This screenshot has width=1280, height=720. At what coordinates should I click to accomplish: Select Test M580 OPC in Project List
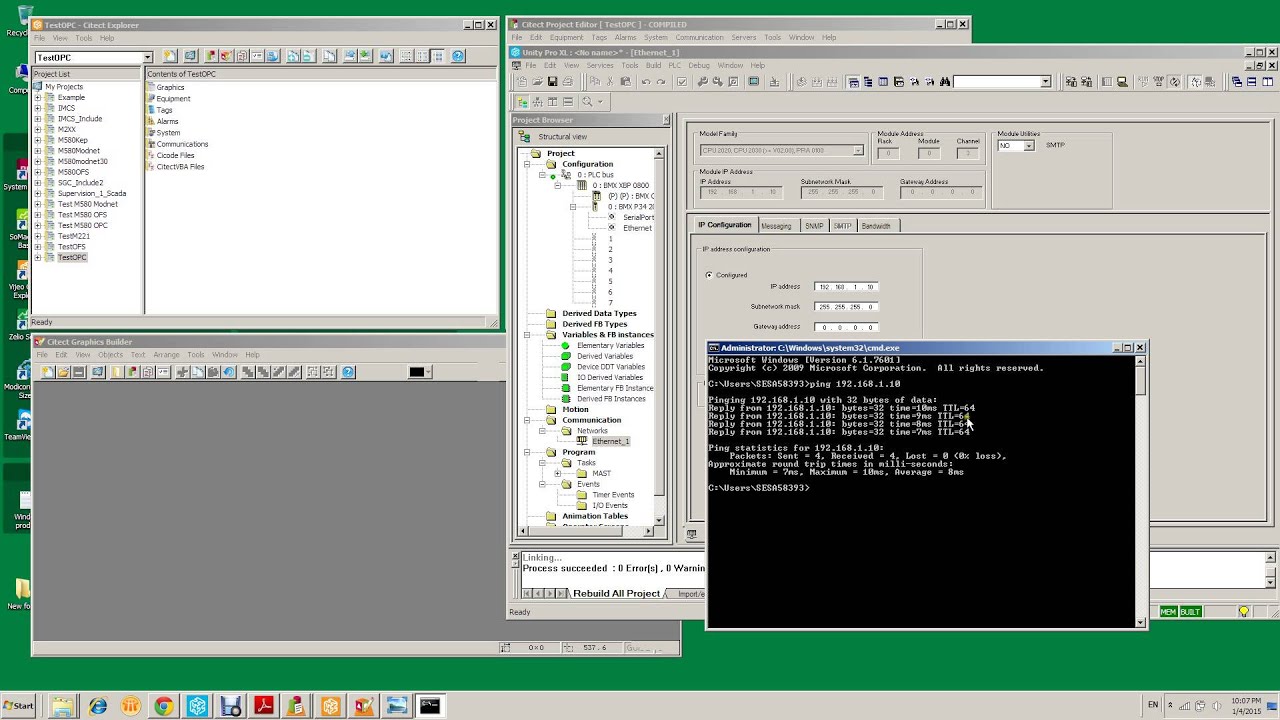point(82,225)
